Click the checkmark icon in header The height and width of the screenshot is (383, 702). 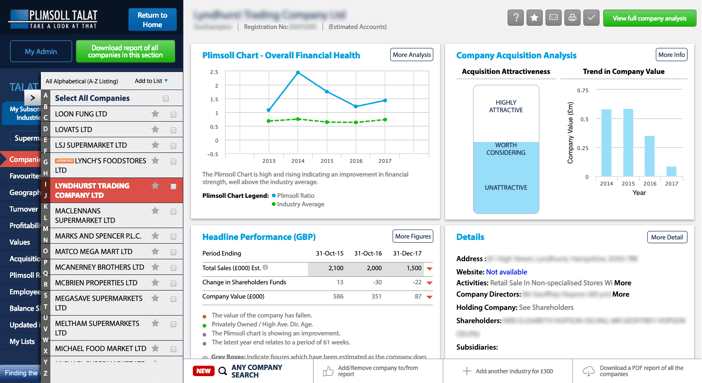(x=591, y=18)
